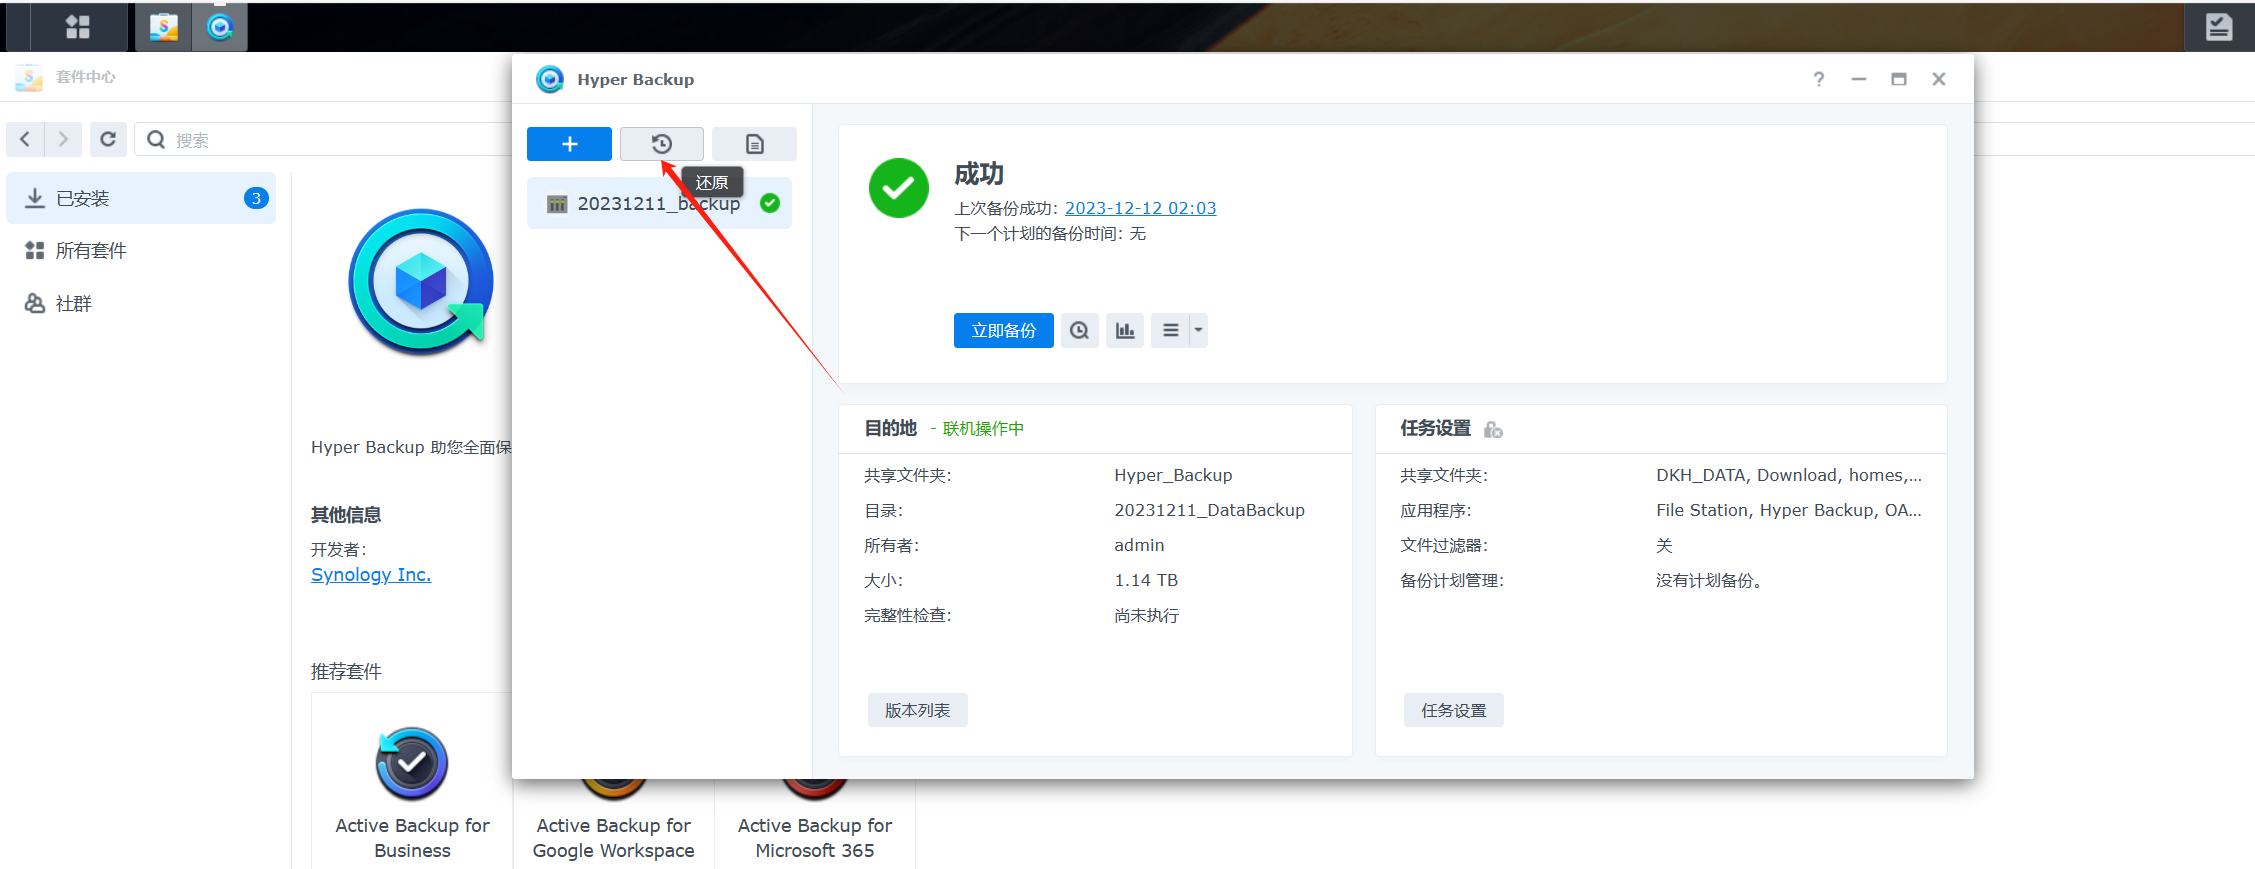Open the 版本列表 version list
This screenshot has width=2255, height=869.
[917, 710]
